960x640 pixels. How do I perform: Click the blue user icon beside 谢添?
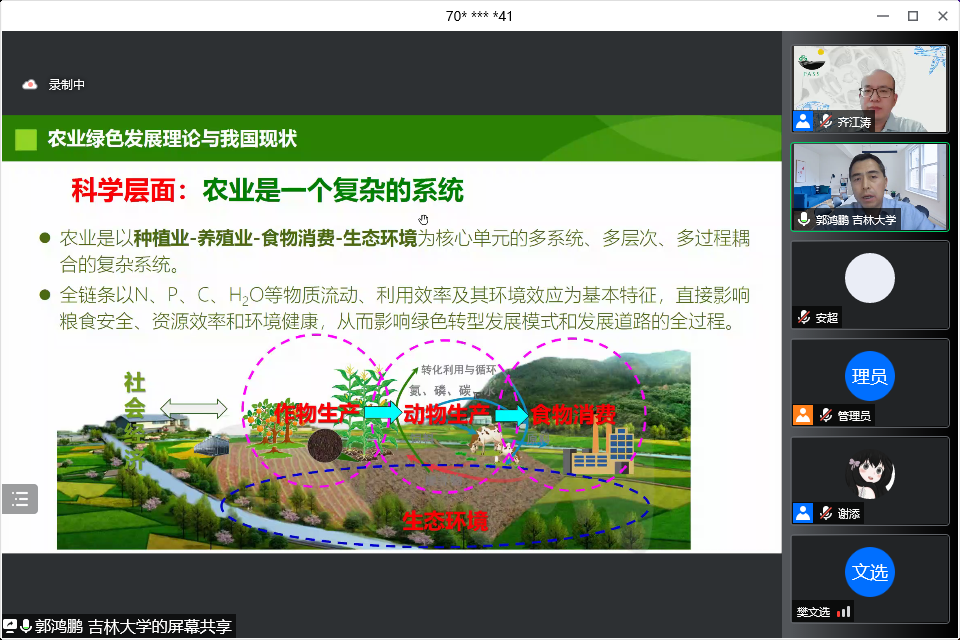pos(803,513)
